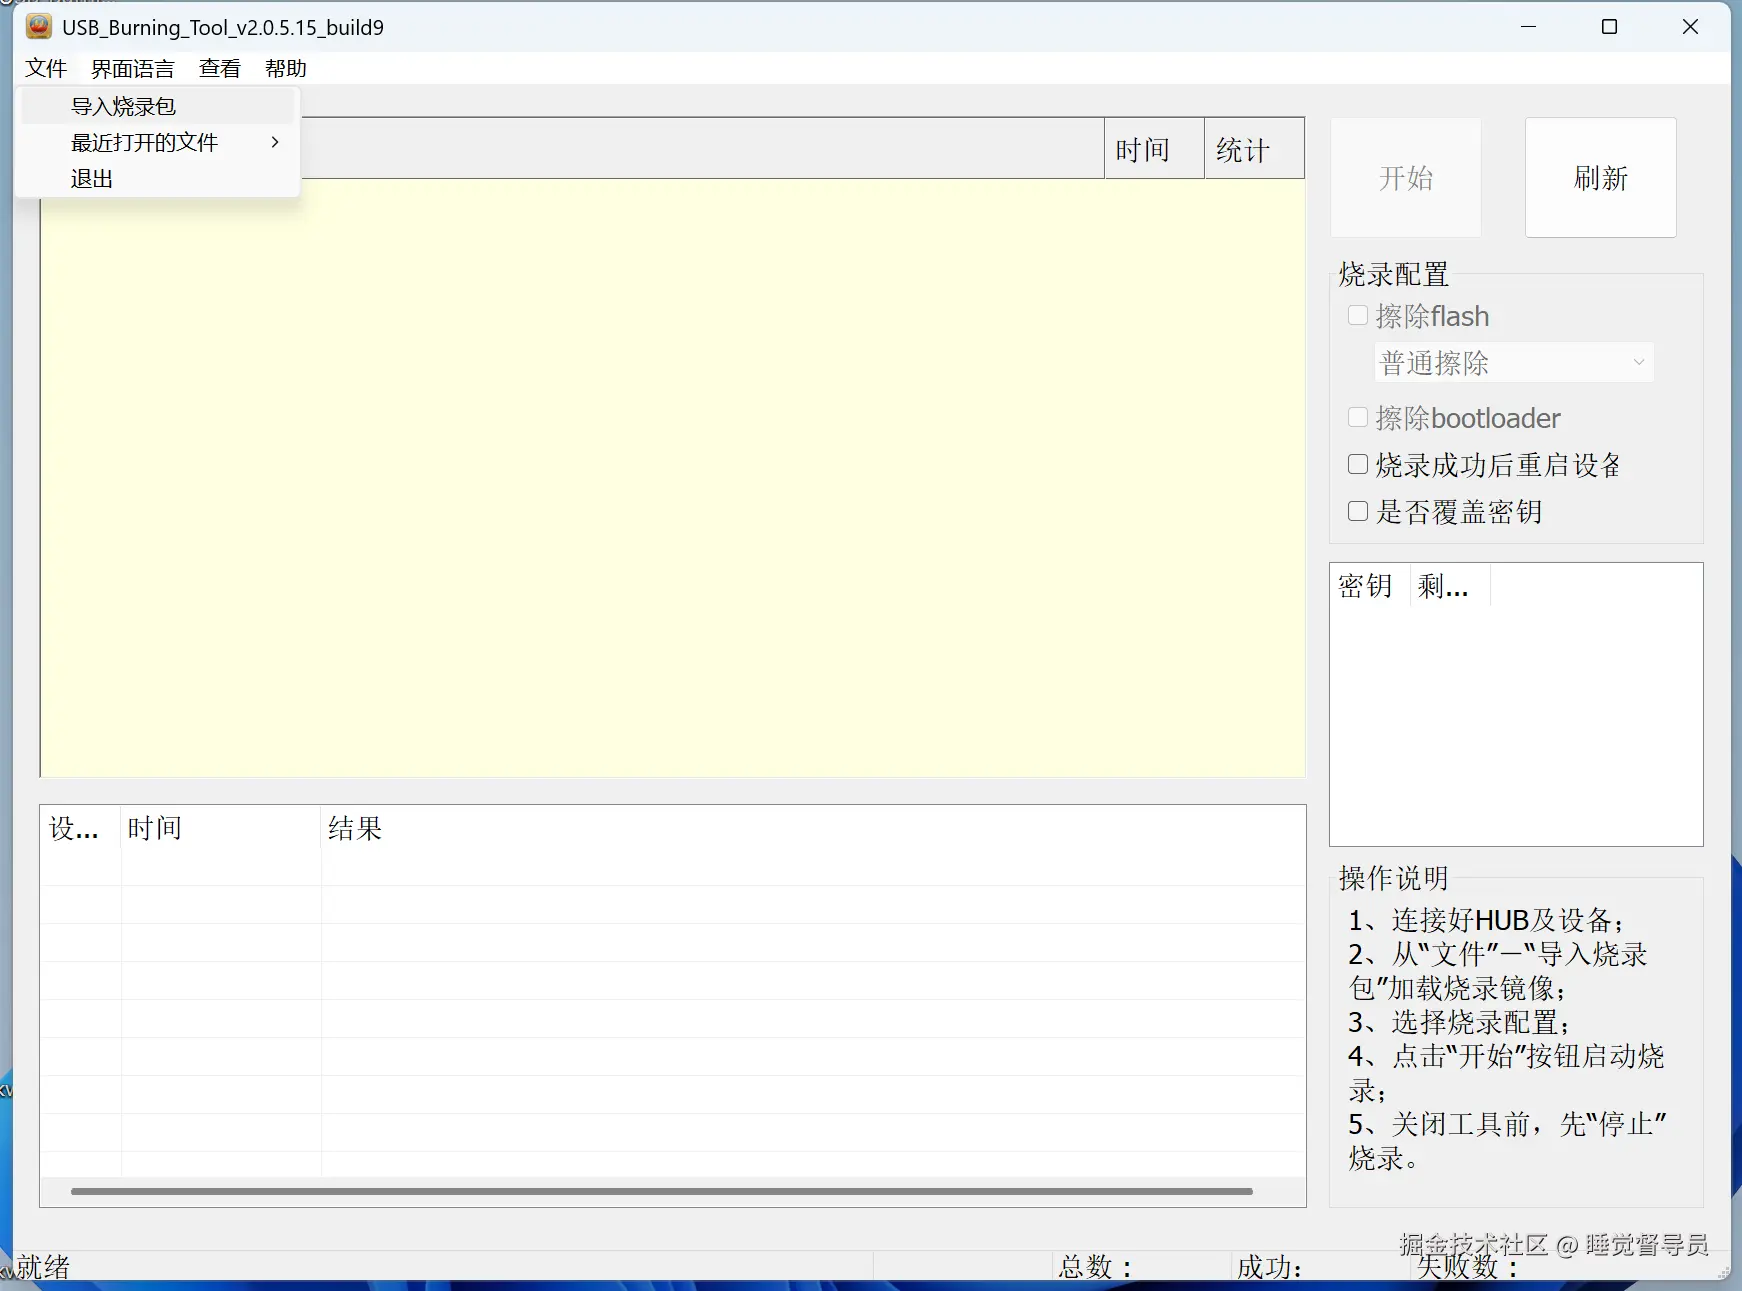The image size is (1742, 1291).
Task: Click the 结果 column header
Action: pos(812,828)
